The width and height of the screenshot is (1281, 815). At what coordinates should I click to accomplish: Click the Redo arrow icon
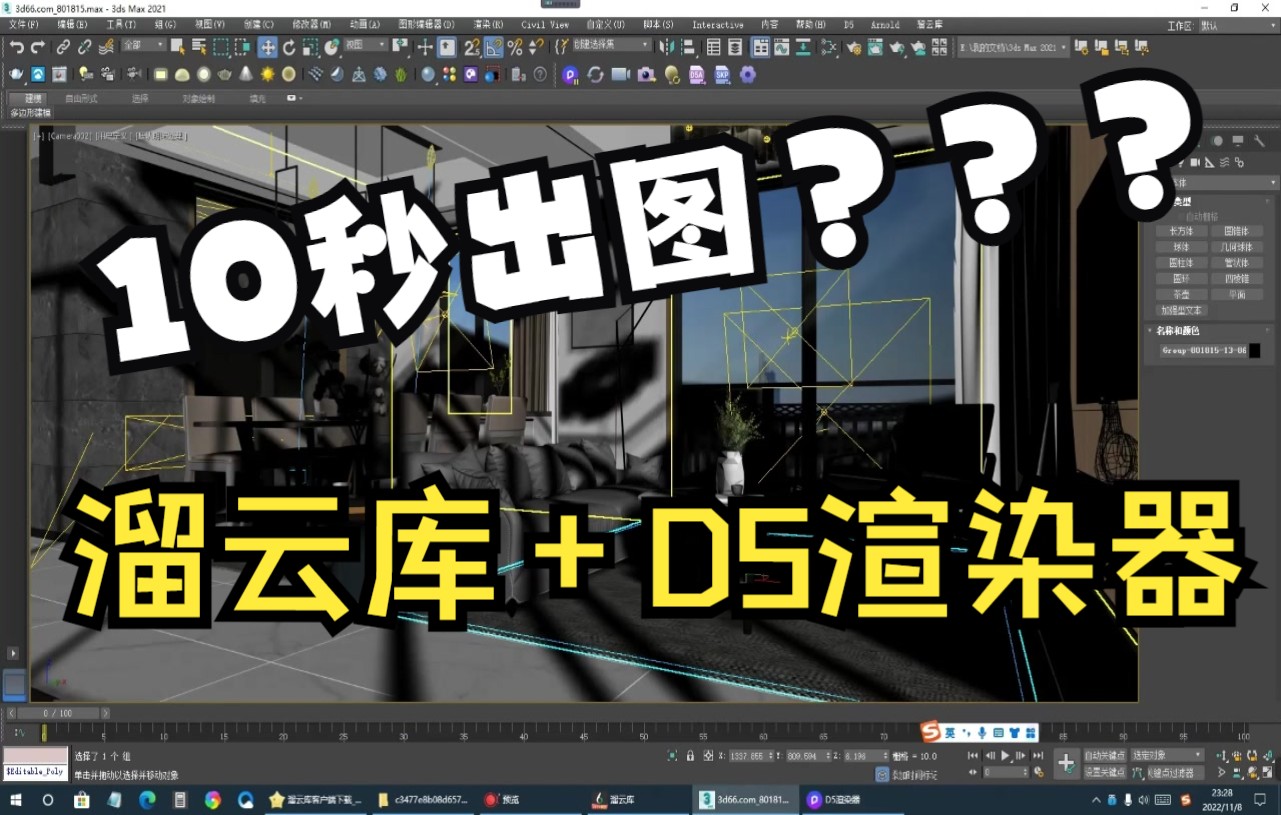pyautogui.click(x=37, y=46)
